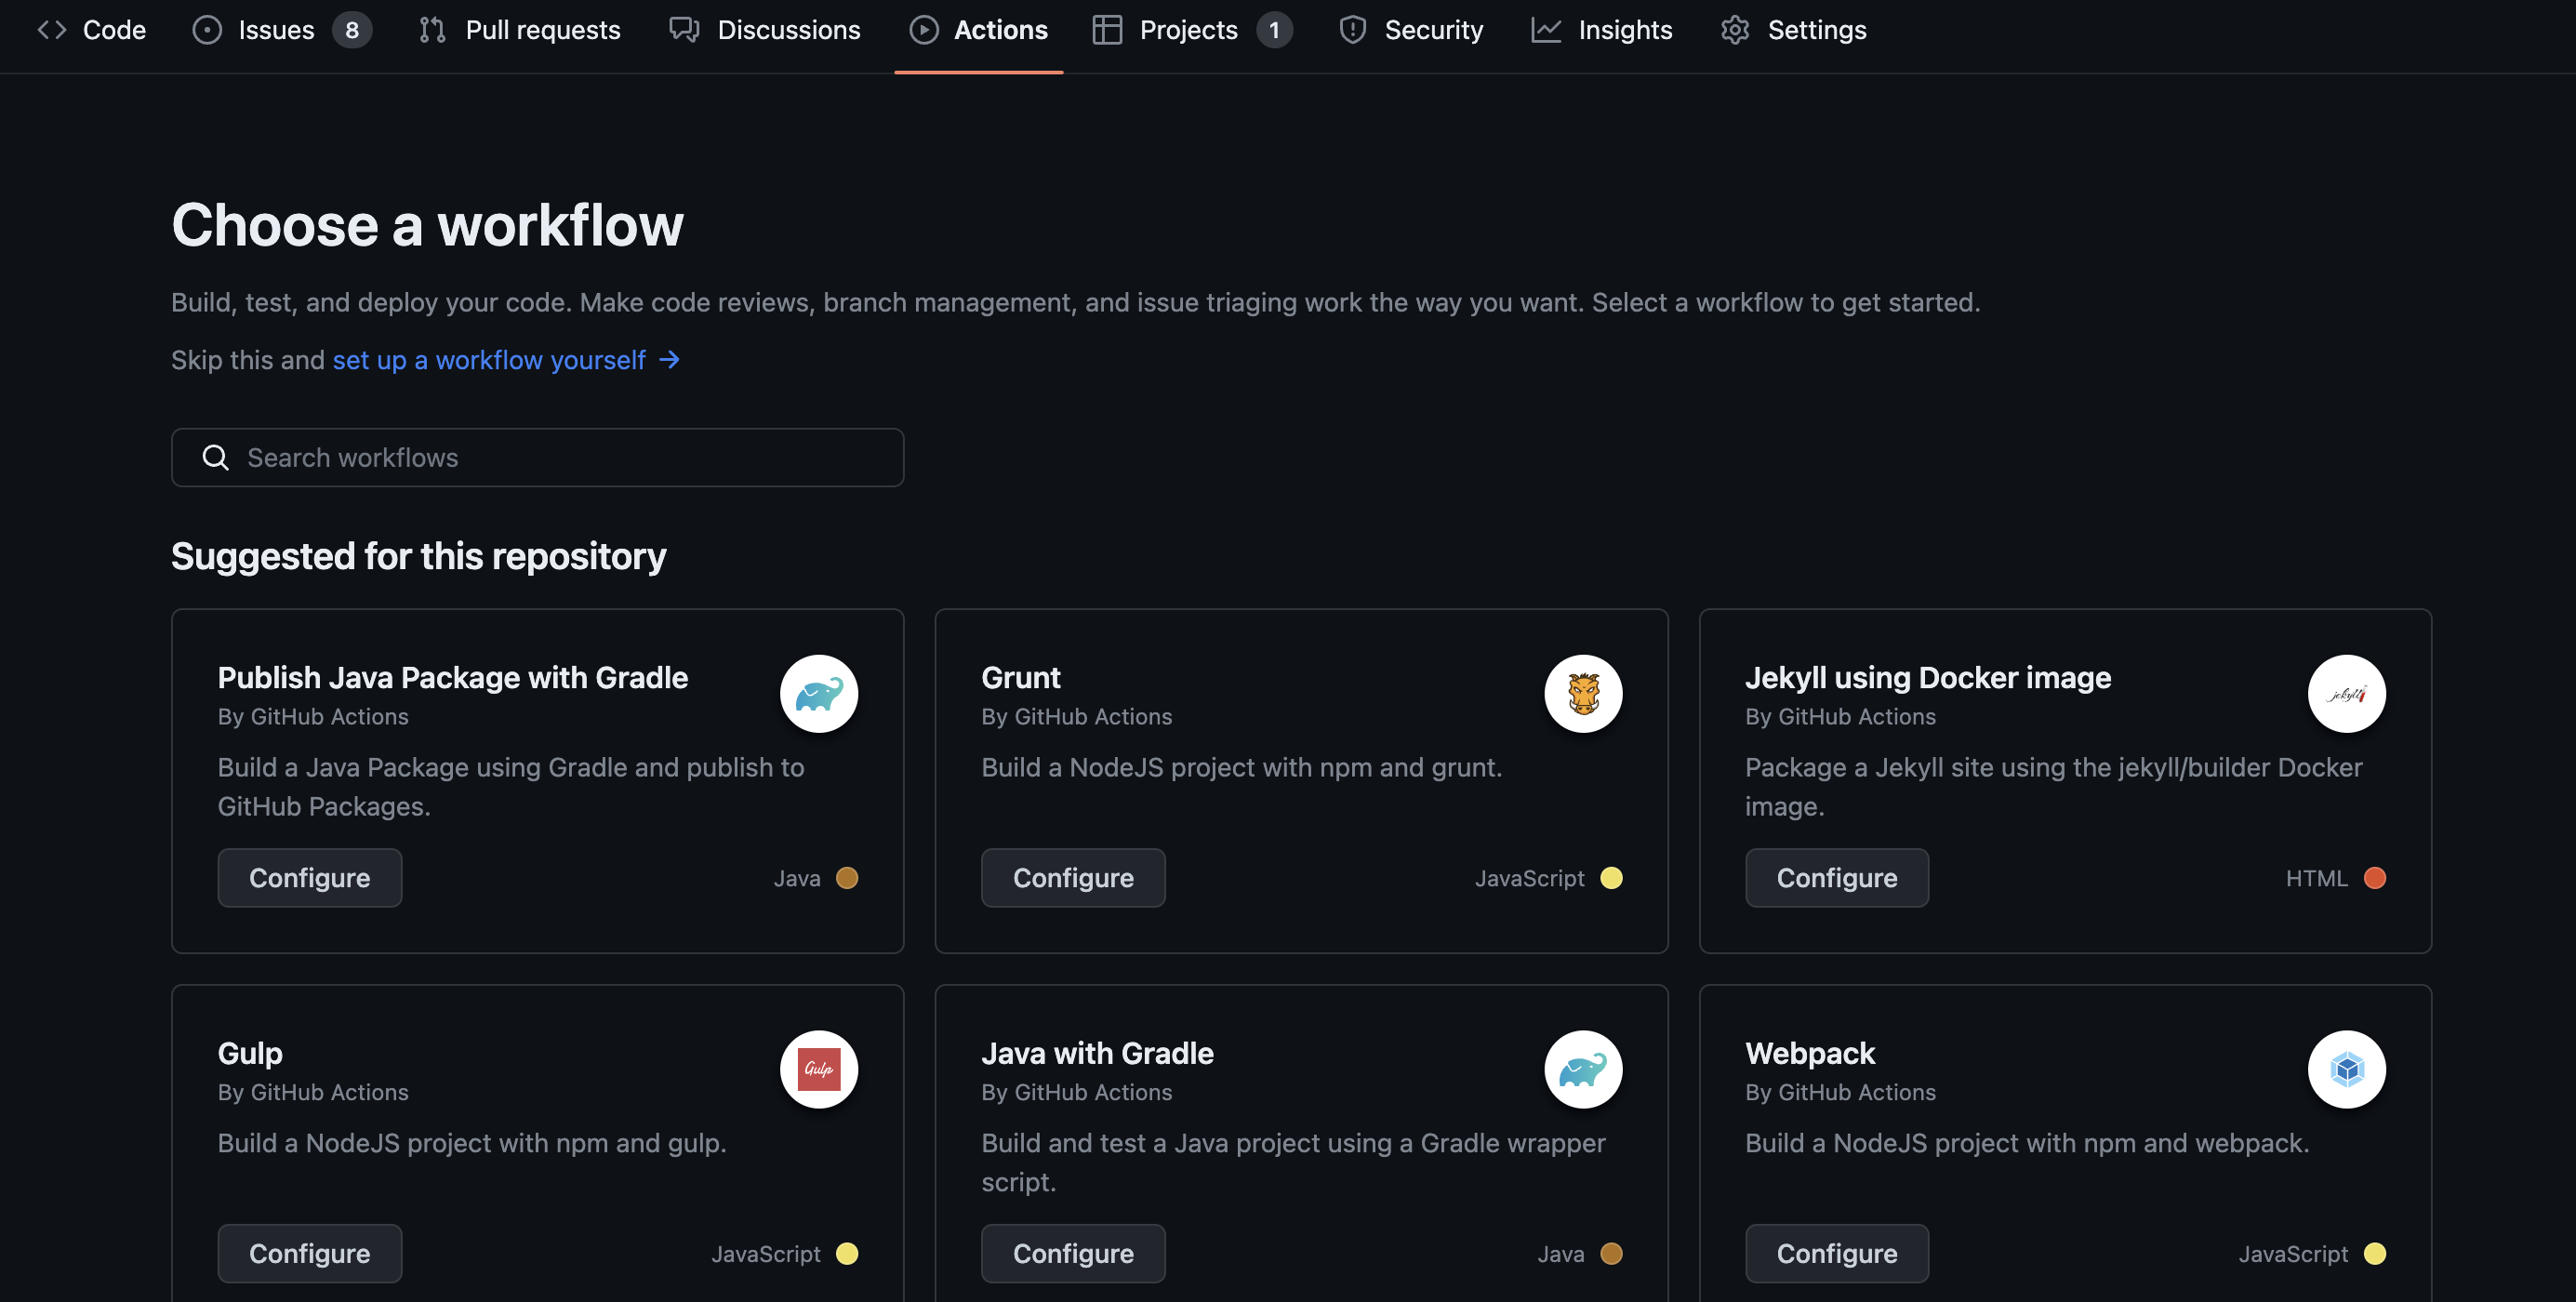Click the 'set up a workflow yourself' link
The image size is (2576, 1302).
[x=490, y=360]
